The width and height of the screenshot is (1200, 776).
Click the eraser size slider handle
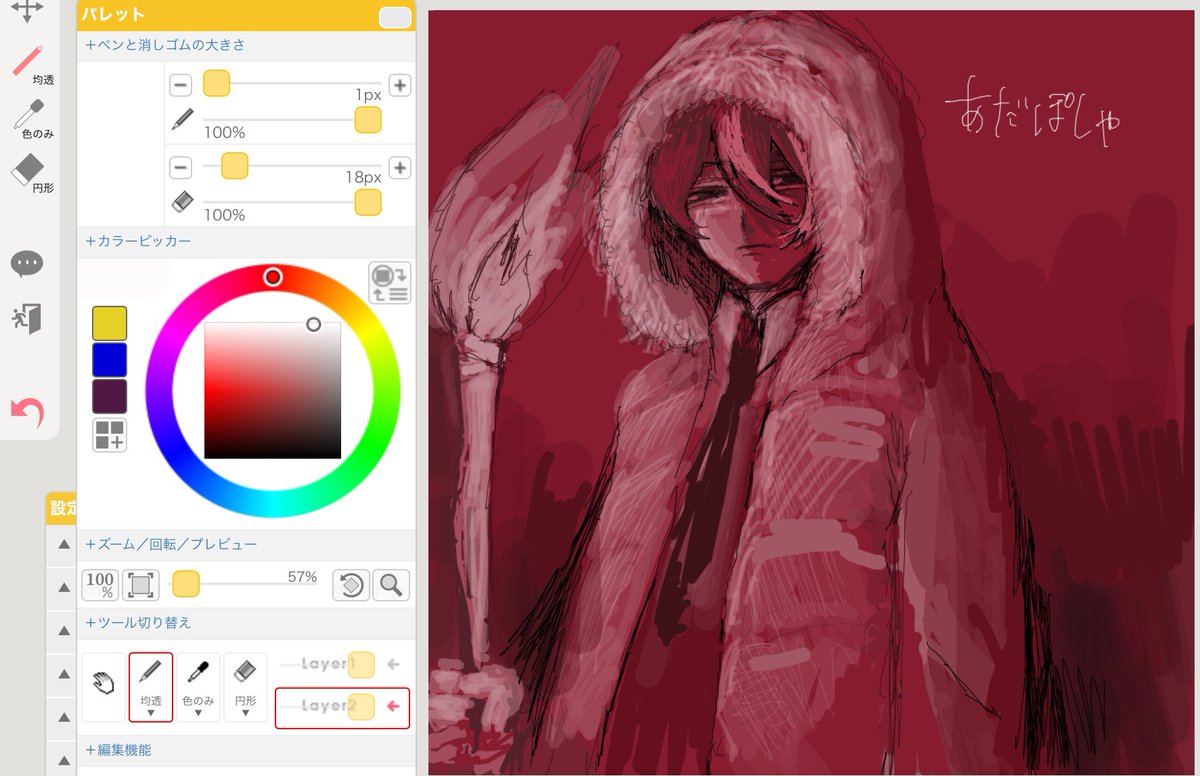click(x=235, y=165)
